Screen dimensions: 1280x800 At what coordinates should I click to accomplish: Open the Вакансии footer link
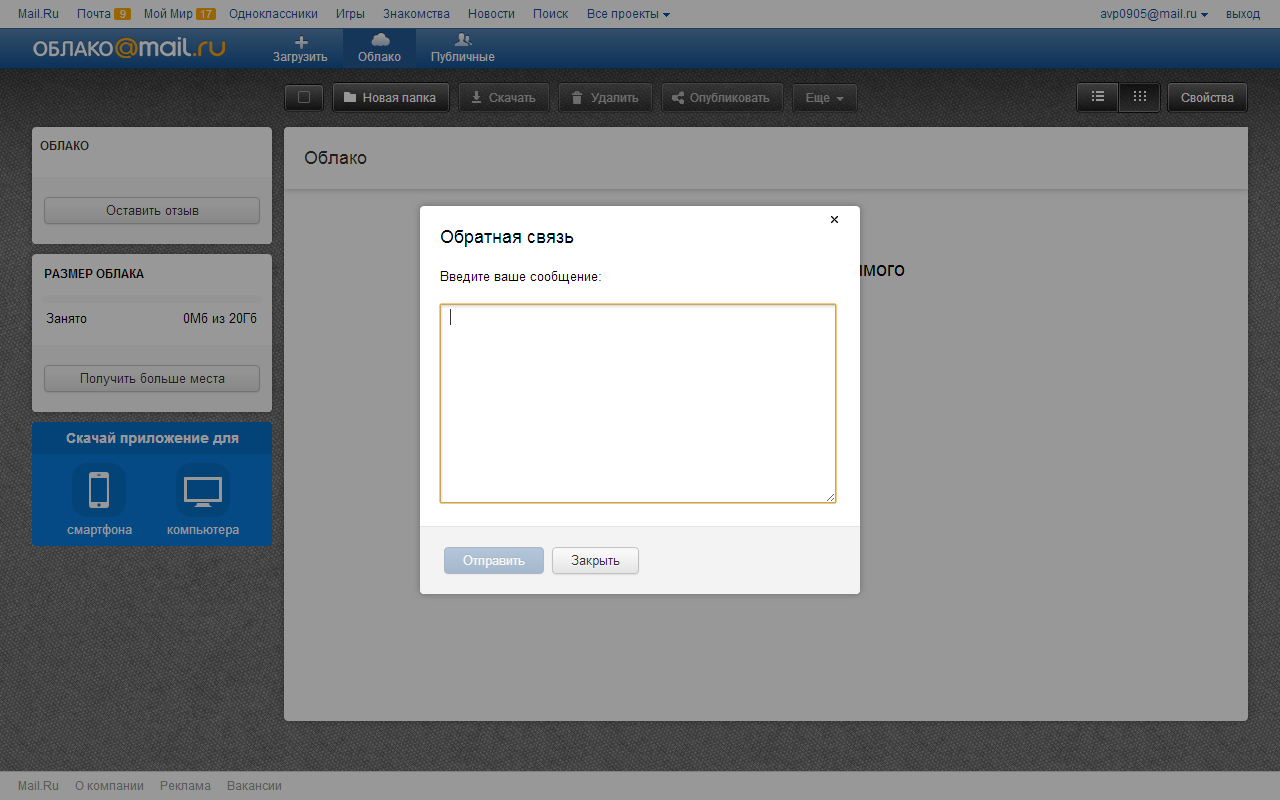pos(254,786)
